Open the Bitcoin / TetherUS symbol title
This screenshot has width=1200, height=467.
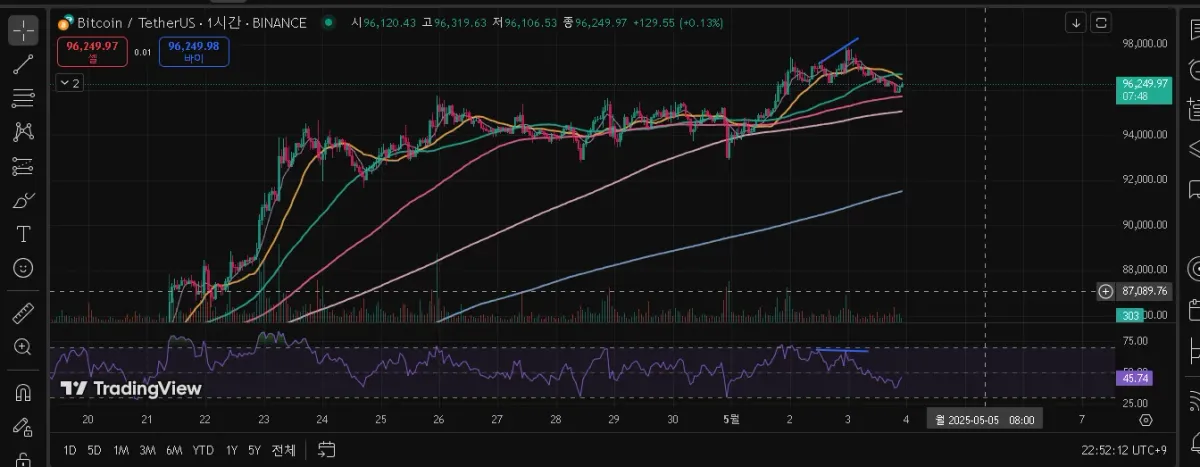click(192, 22)
